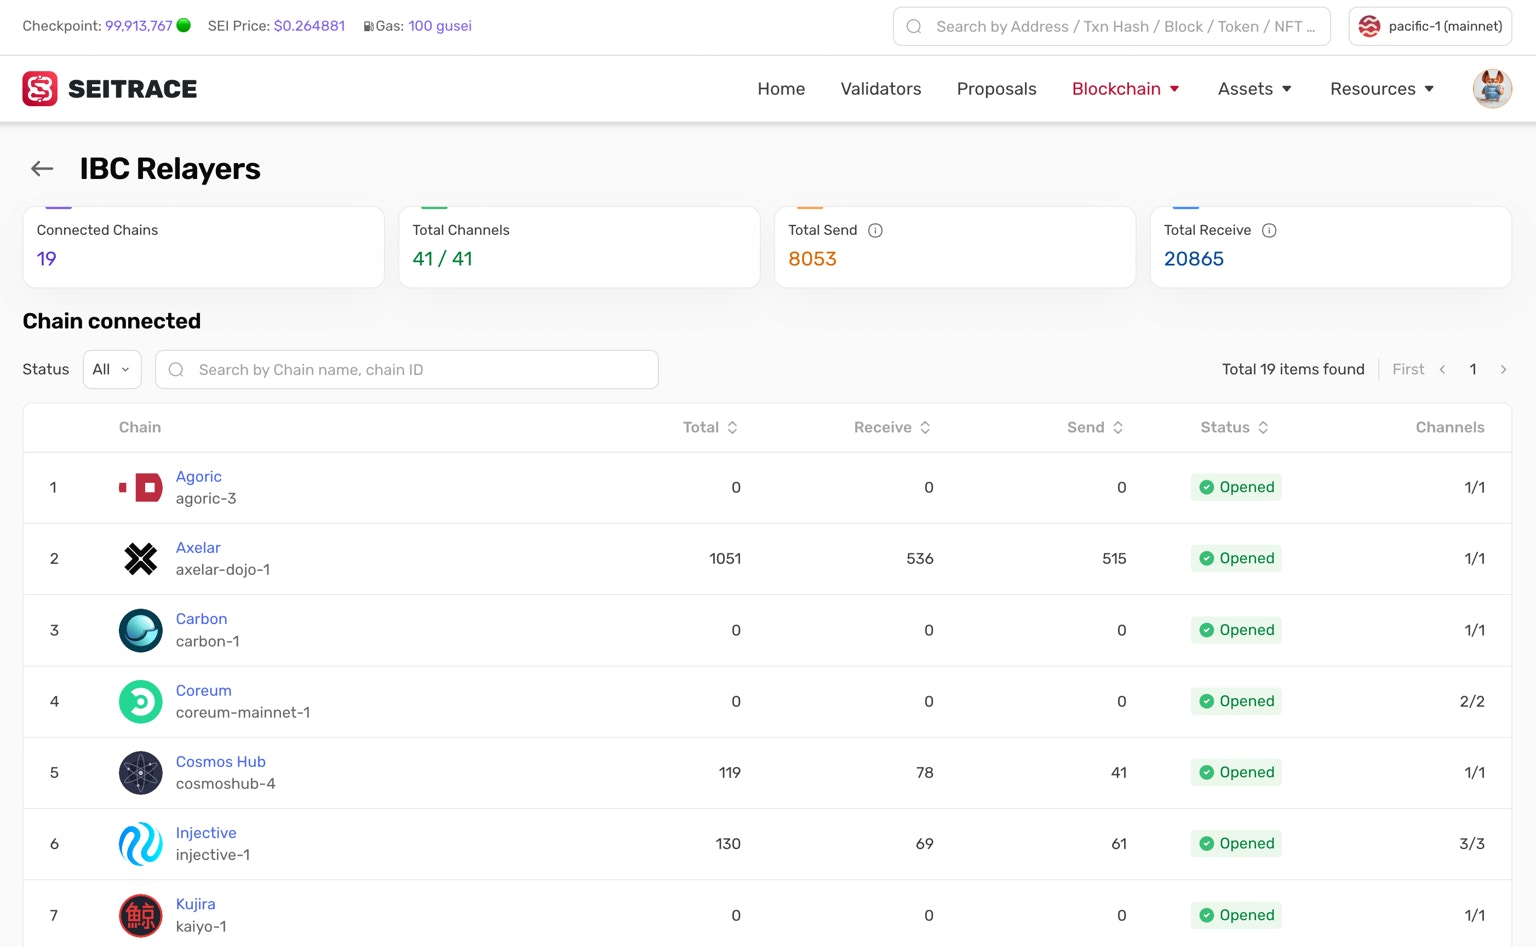Image resolution: width=1536 pixels, height=947 pixels.
Task: Click the Cosmos Hub chain logo
Action: pyautogui.click(x=140, y=773)
